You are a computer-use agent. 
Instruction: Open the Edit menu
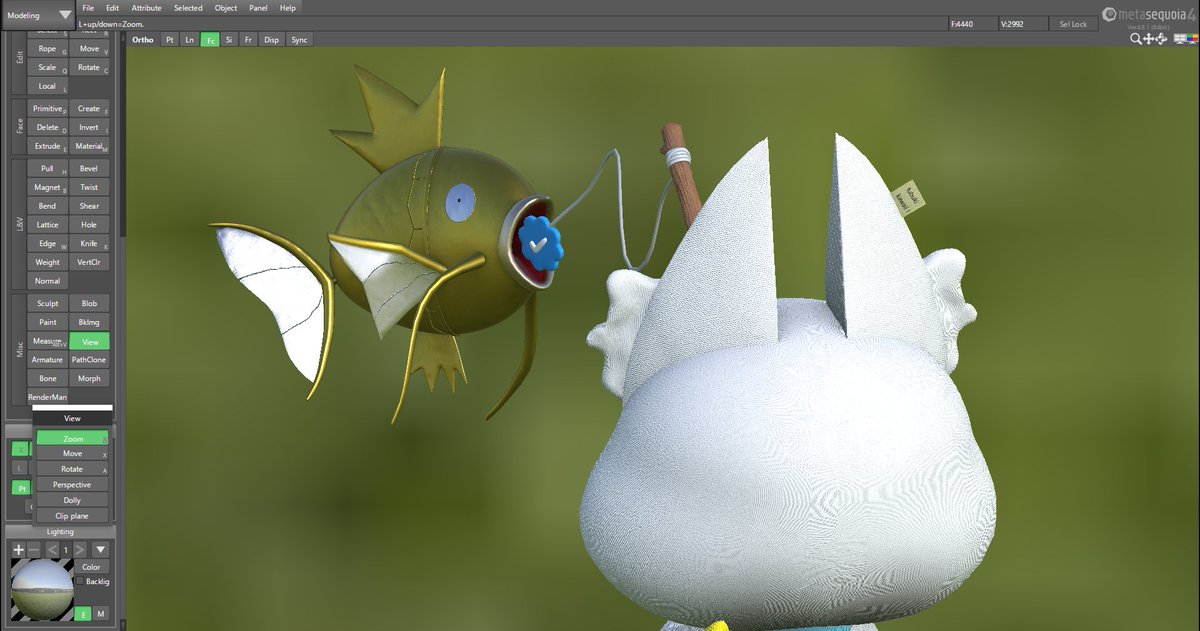(x=112, y=8)
